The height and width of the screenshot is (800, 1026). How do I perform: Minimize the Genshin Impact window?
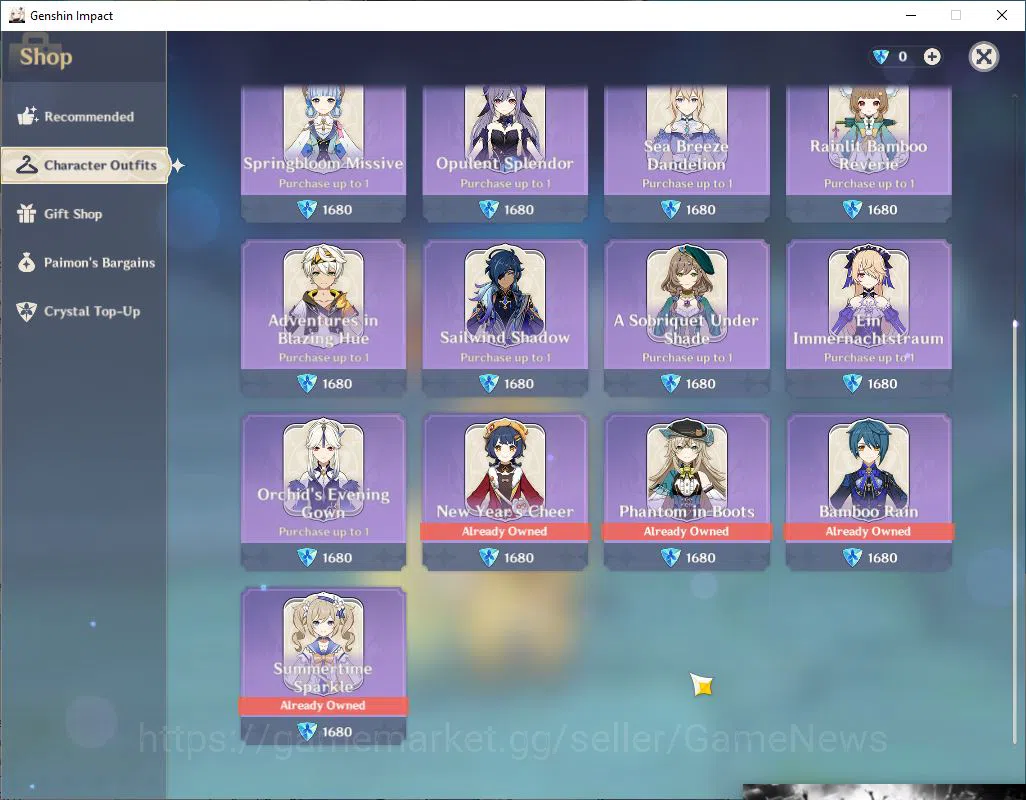(x=910, y=15)
